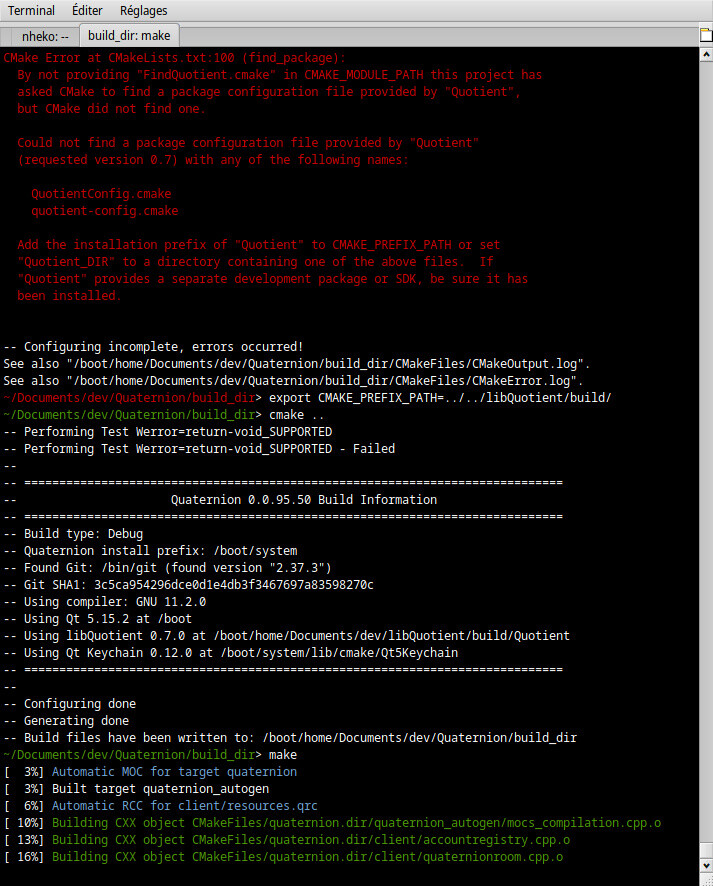Click the CMakeOutput.log path line
713x886 pixels.
pyautogui.click(x=297, y=364)
